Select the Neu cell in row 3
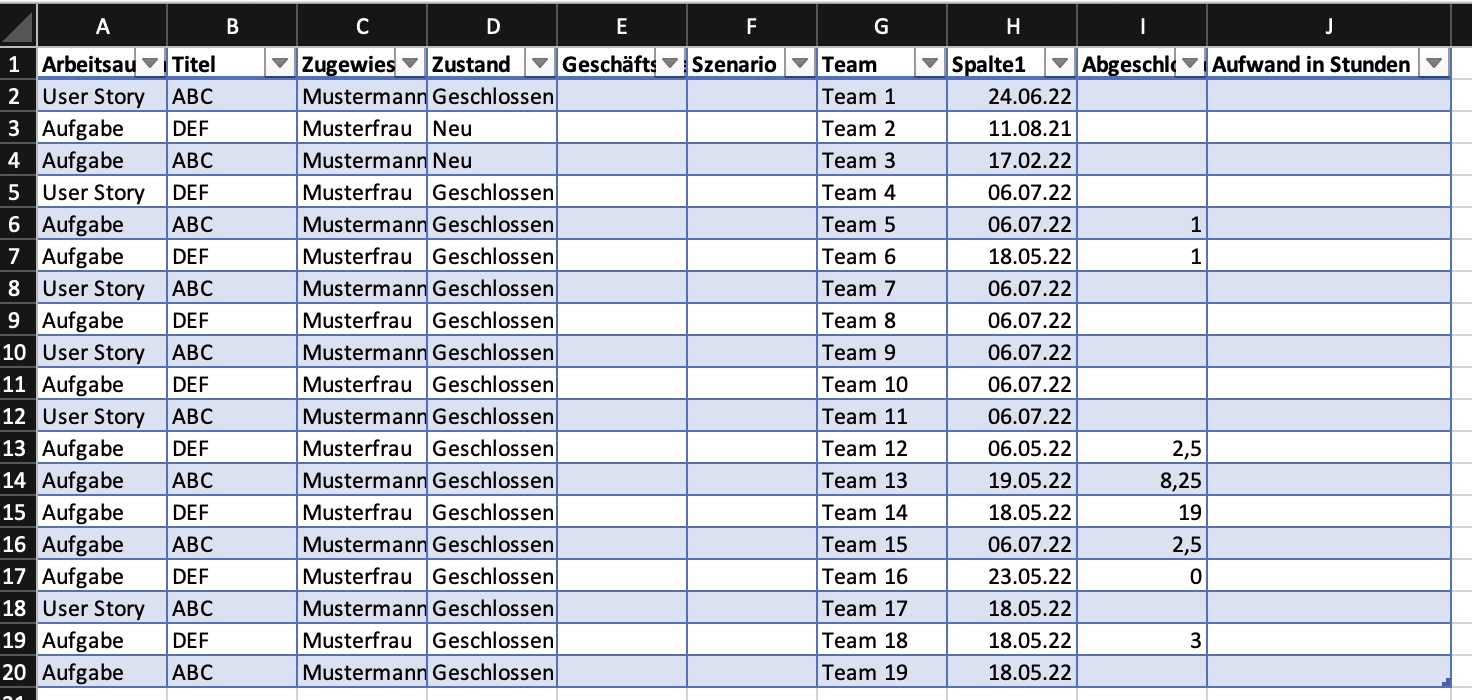Screen dimensions: 1472x700 coord(492,128)
